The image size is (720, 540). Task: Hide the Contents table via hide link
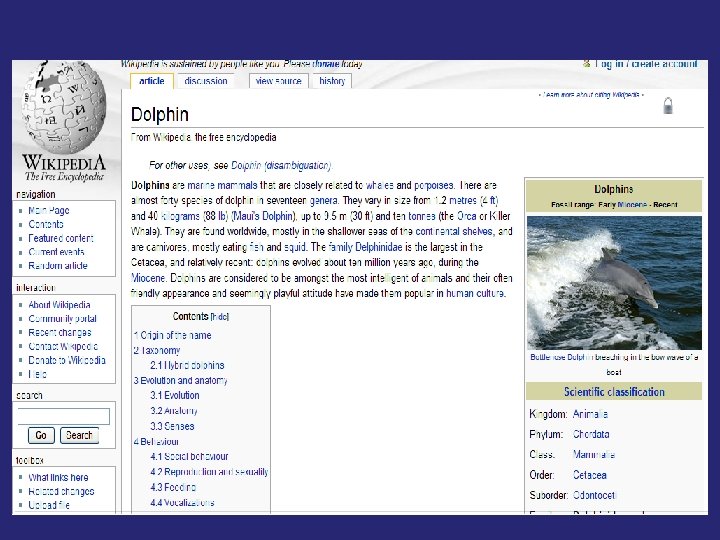219,317
